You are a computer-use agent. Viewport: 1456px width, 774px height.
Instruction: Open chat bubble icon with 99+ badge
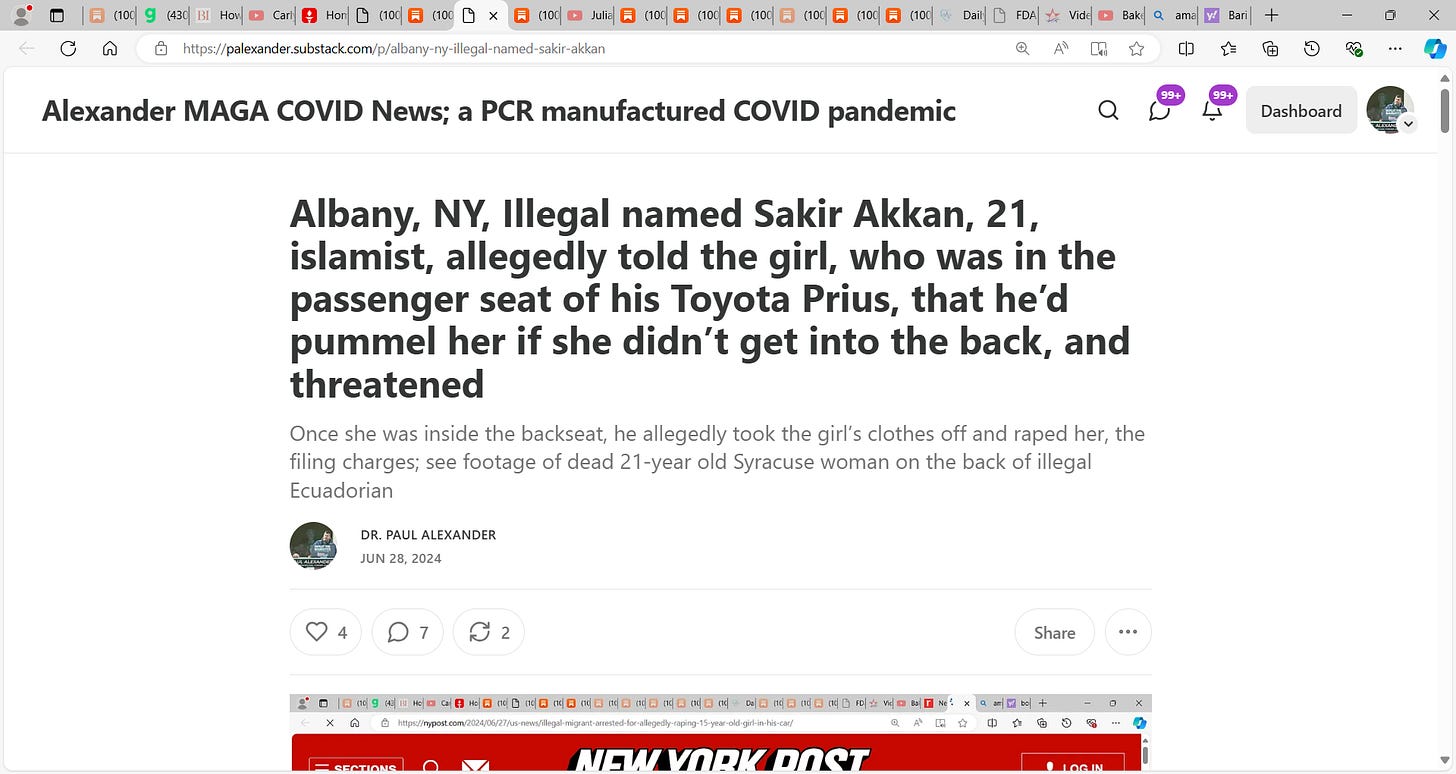point(1160,110)
